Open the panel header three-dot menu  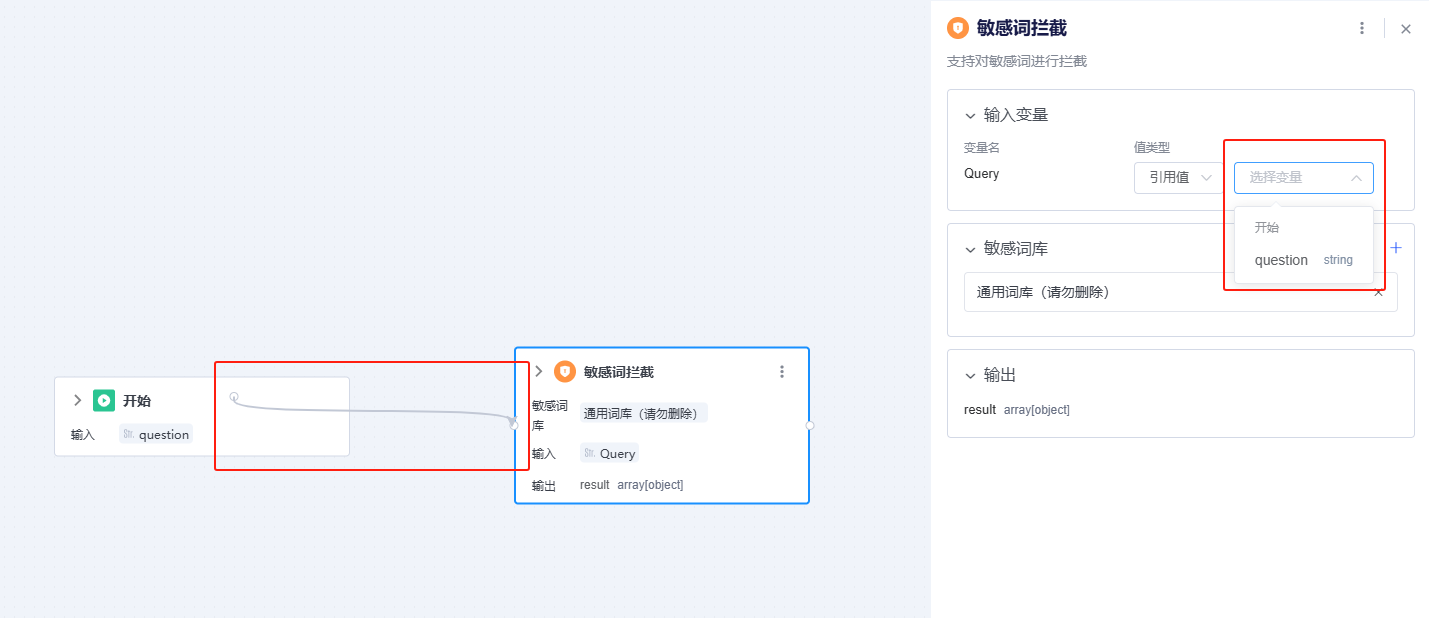pyautogui.click(x=1361, y=28)
